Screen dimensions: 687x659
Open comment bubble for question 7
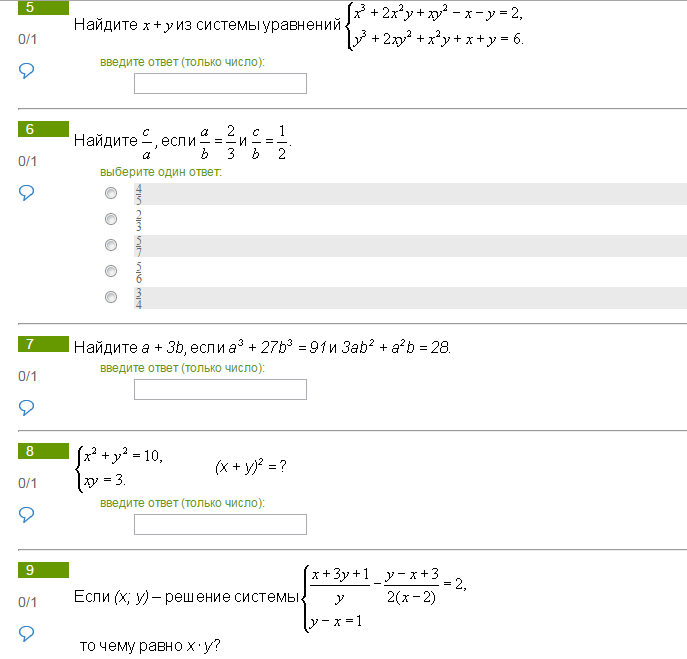(26, 407)
